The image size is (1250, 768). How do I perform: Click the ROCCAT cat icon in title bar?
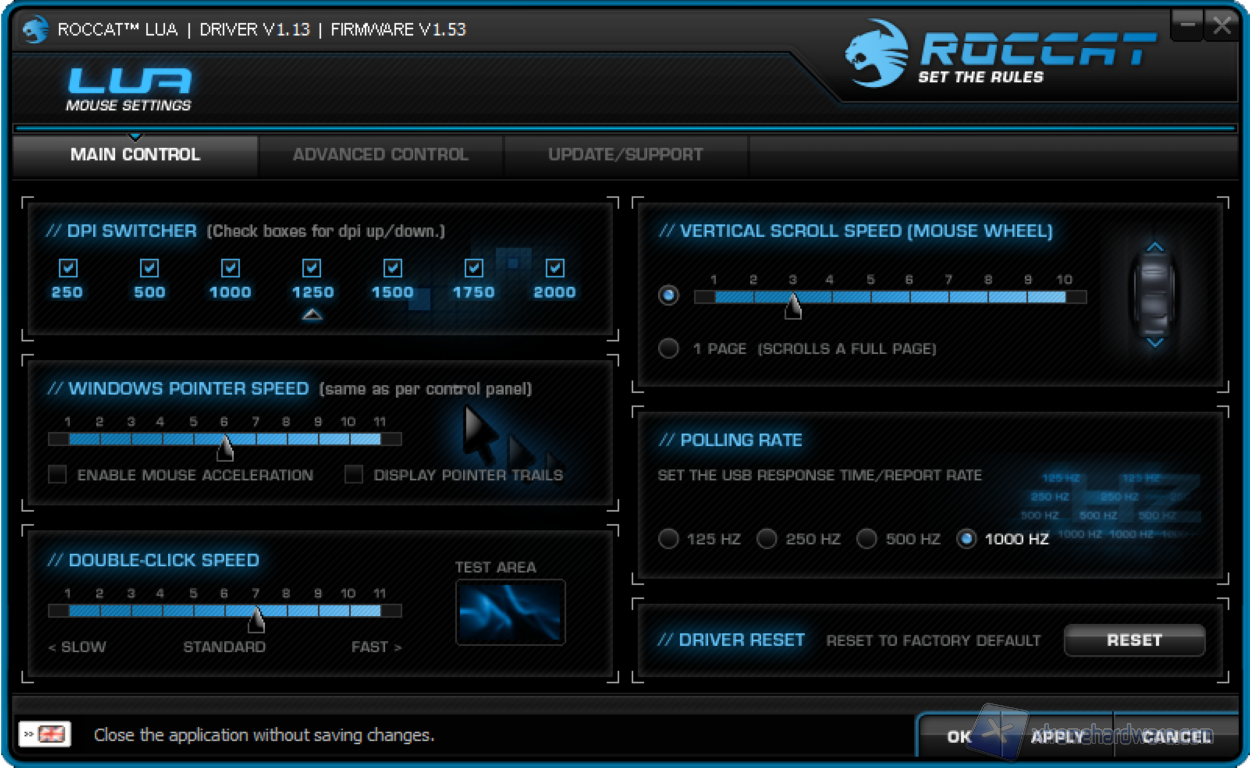[x=35, y=30]
